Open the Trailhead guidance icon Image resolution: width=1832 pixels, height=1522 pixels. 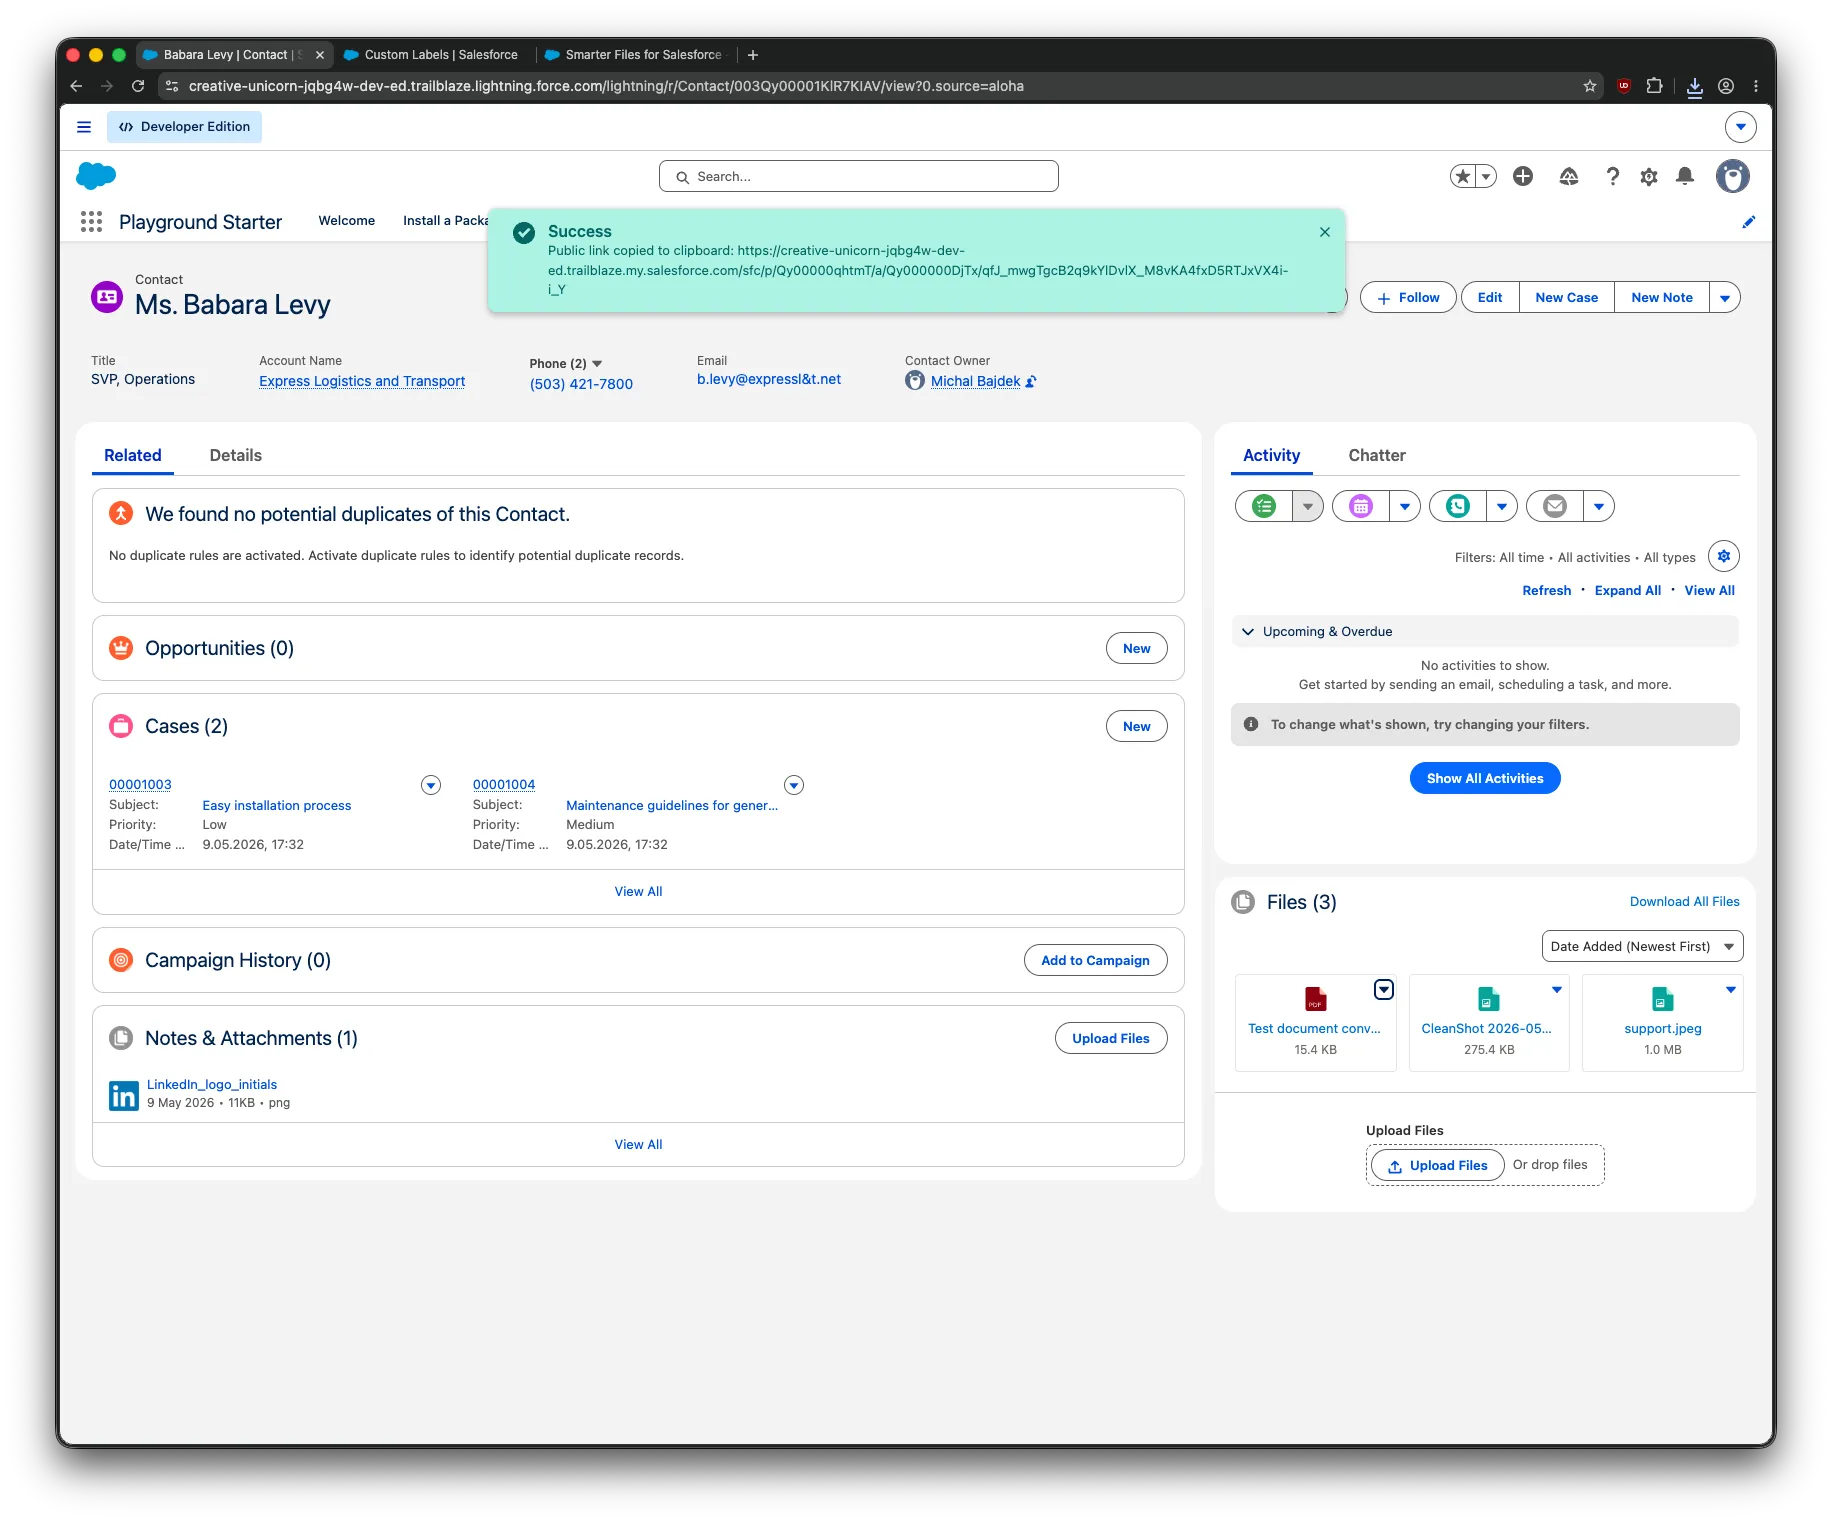tap(1569, 176)
